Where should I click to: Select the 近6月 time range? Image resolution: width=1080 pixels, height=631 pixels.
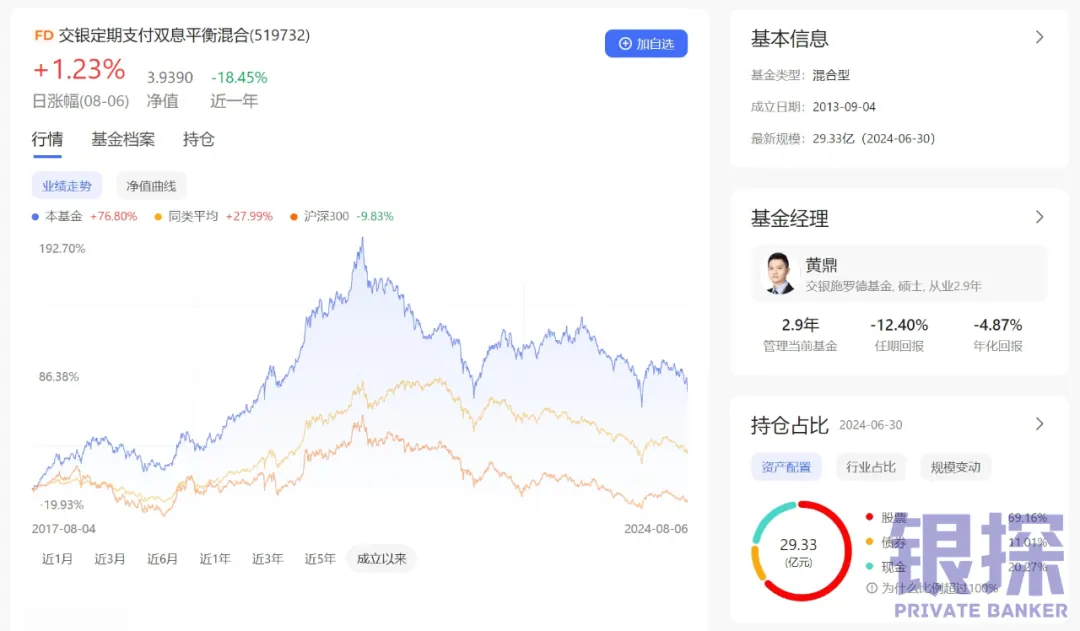[x=163, y=559]
